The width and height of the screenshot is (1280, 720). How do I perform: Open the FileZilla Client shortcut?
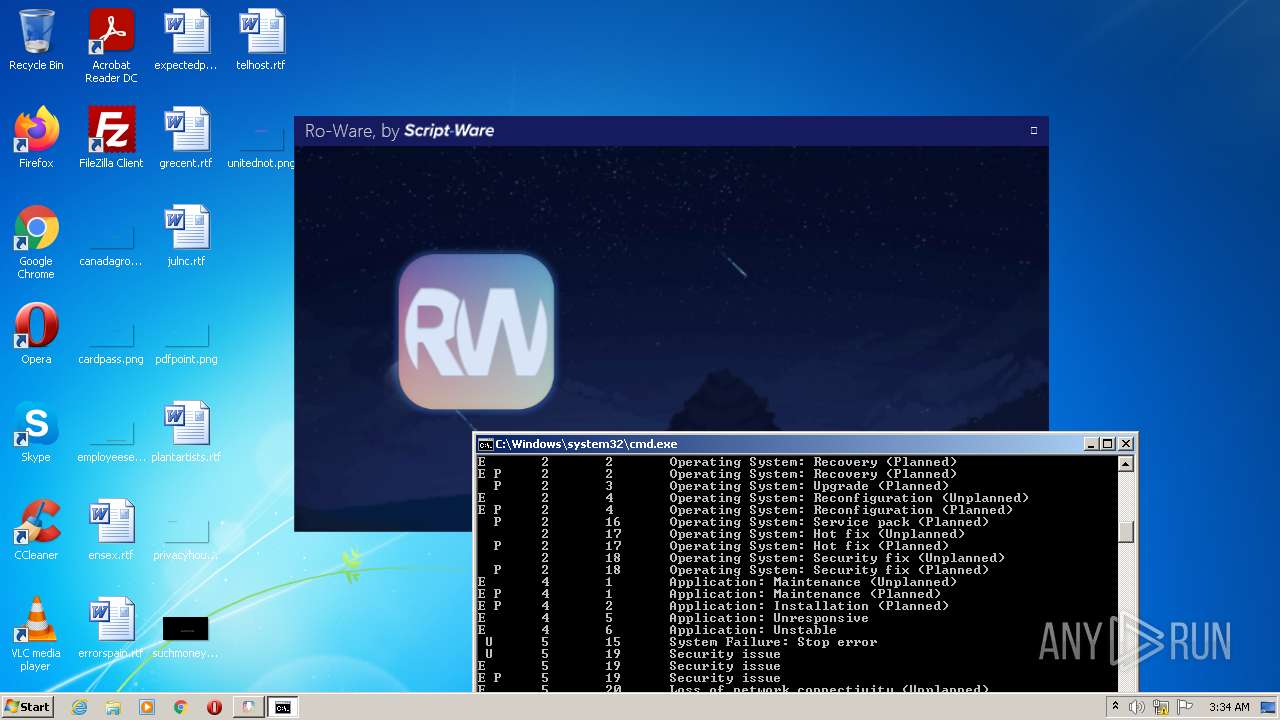tap(111, 138)
